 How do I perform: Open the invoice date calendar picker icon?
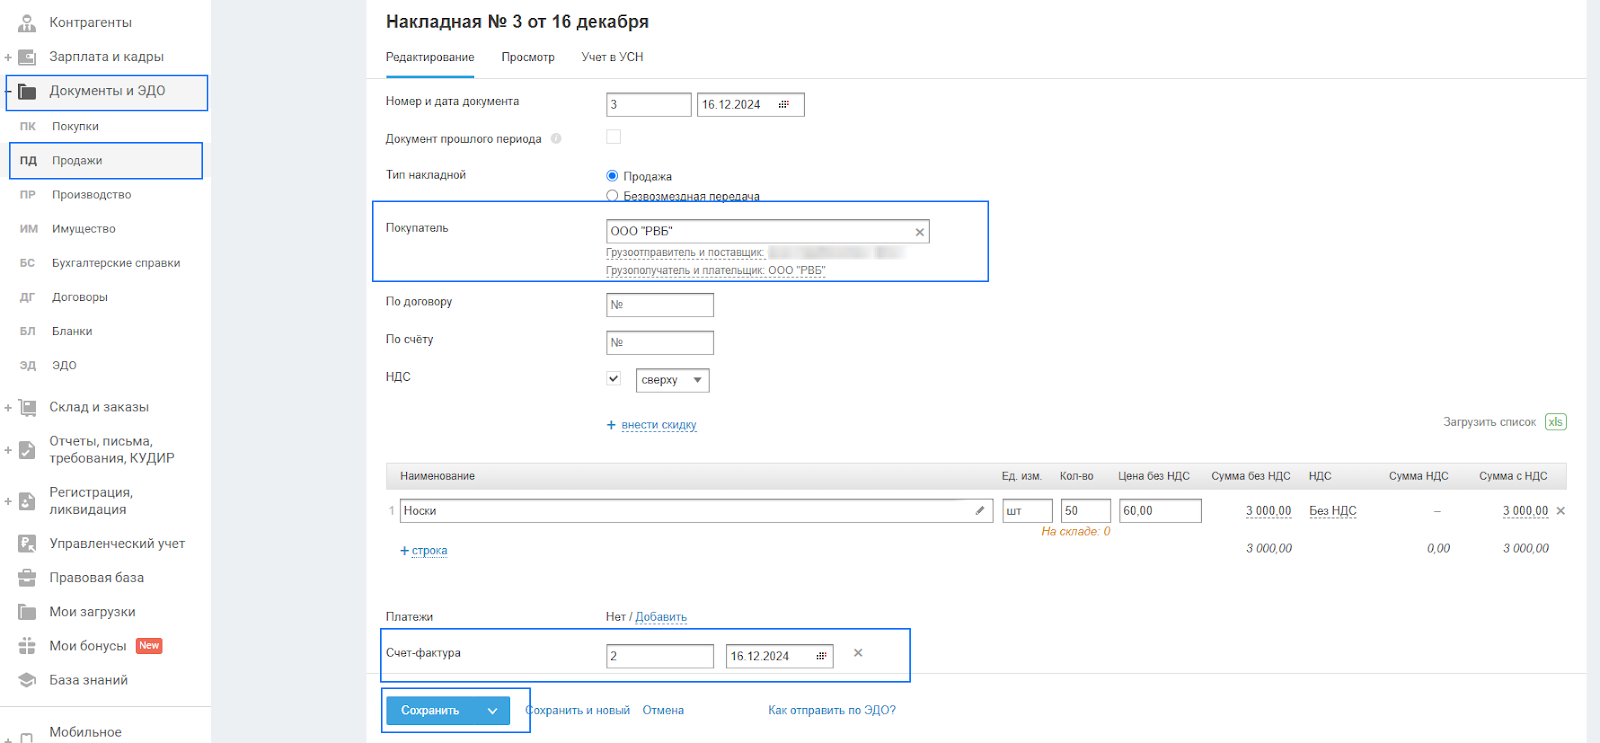(x=821, y=656)
